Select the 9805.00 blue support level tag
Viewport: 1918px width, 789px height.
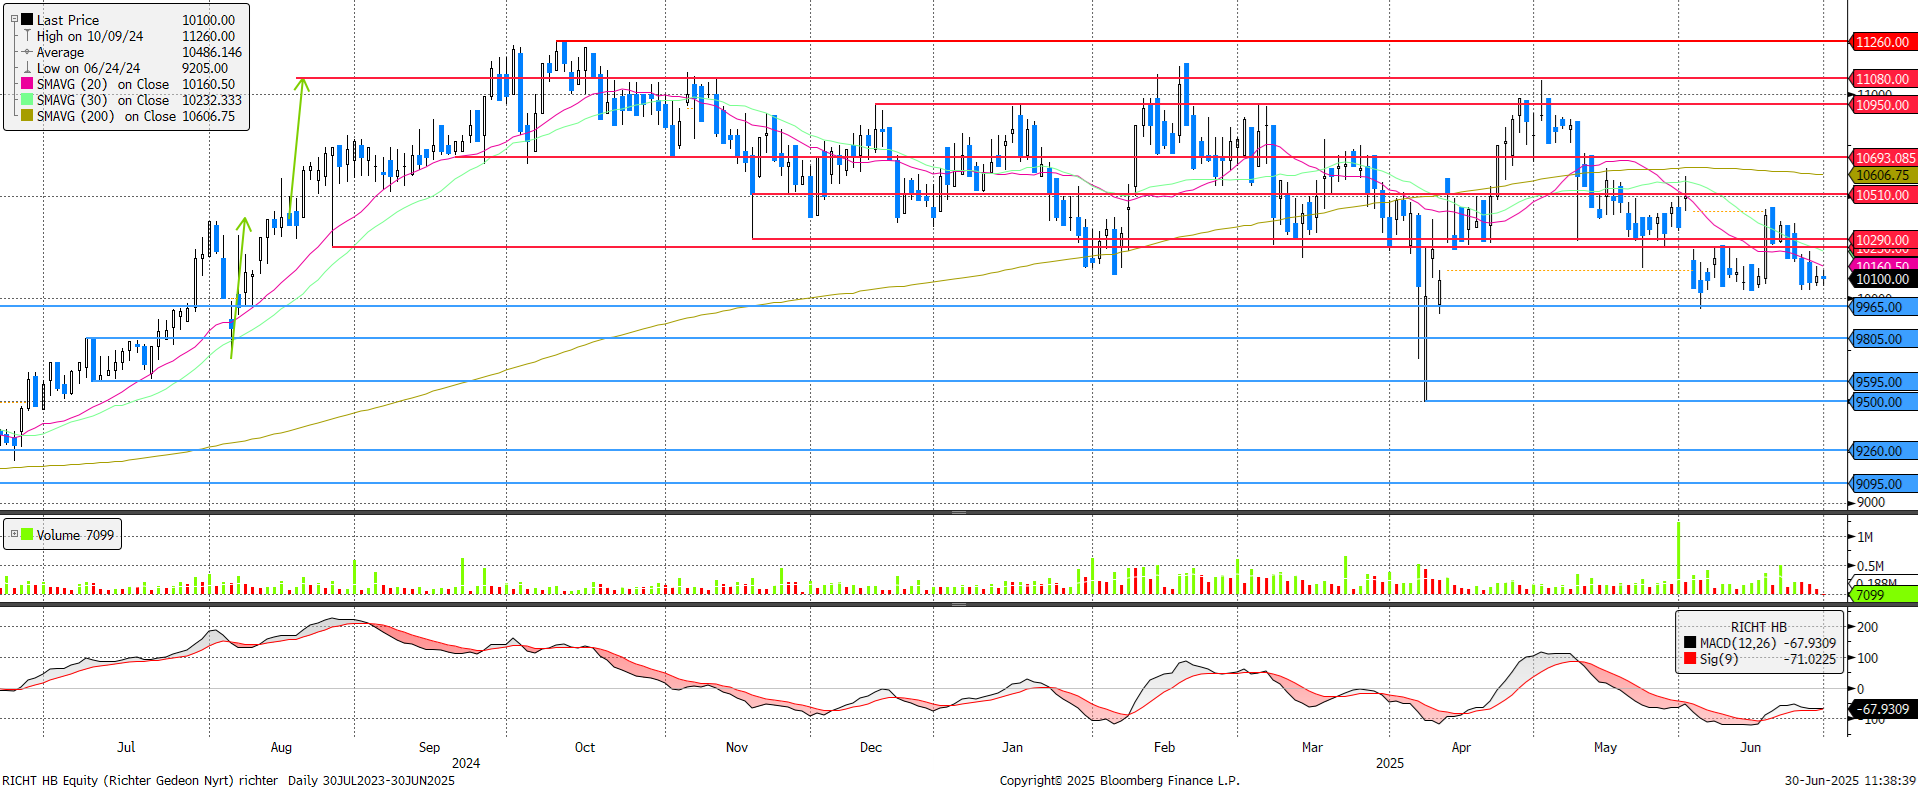tap(1884, 339)
